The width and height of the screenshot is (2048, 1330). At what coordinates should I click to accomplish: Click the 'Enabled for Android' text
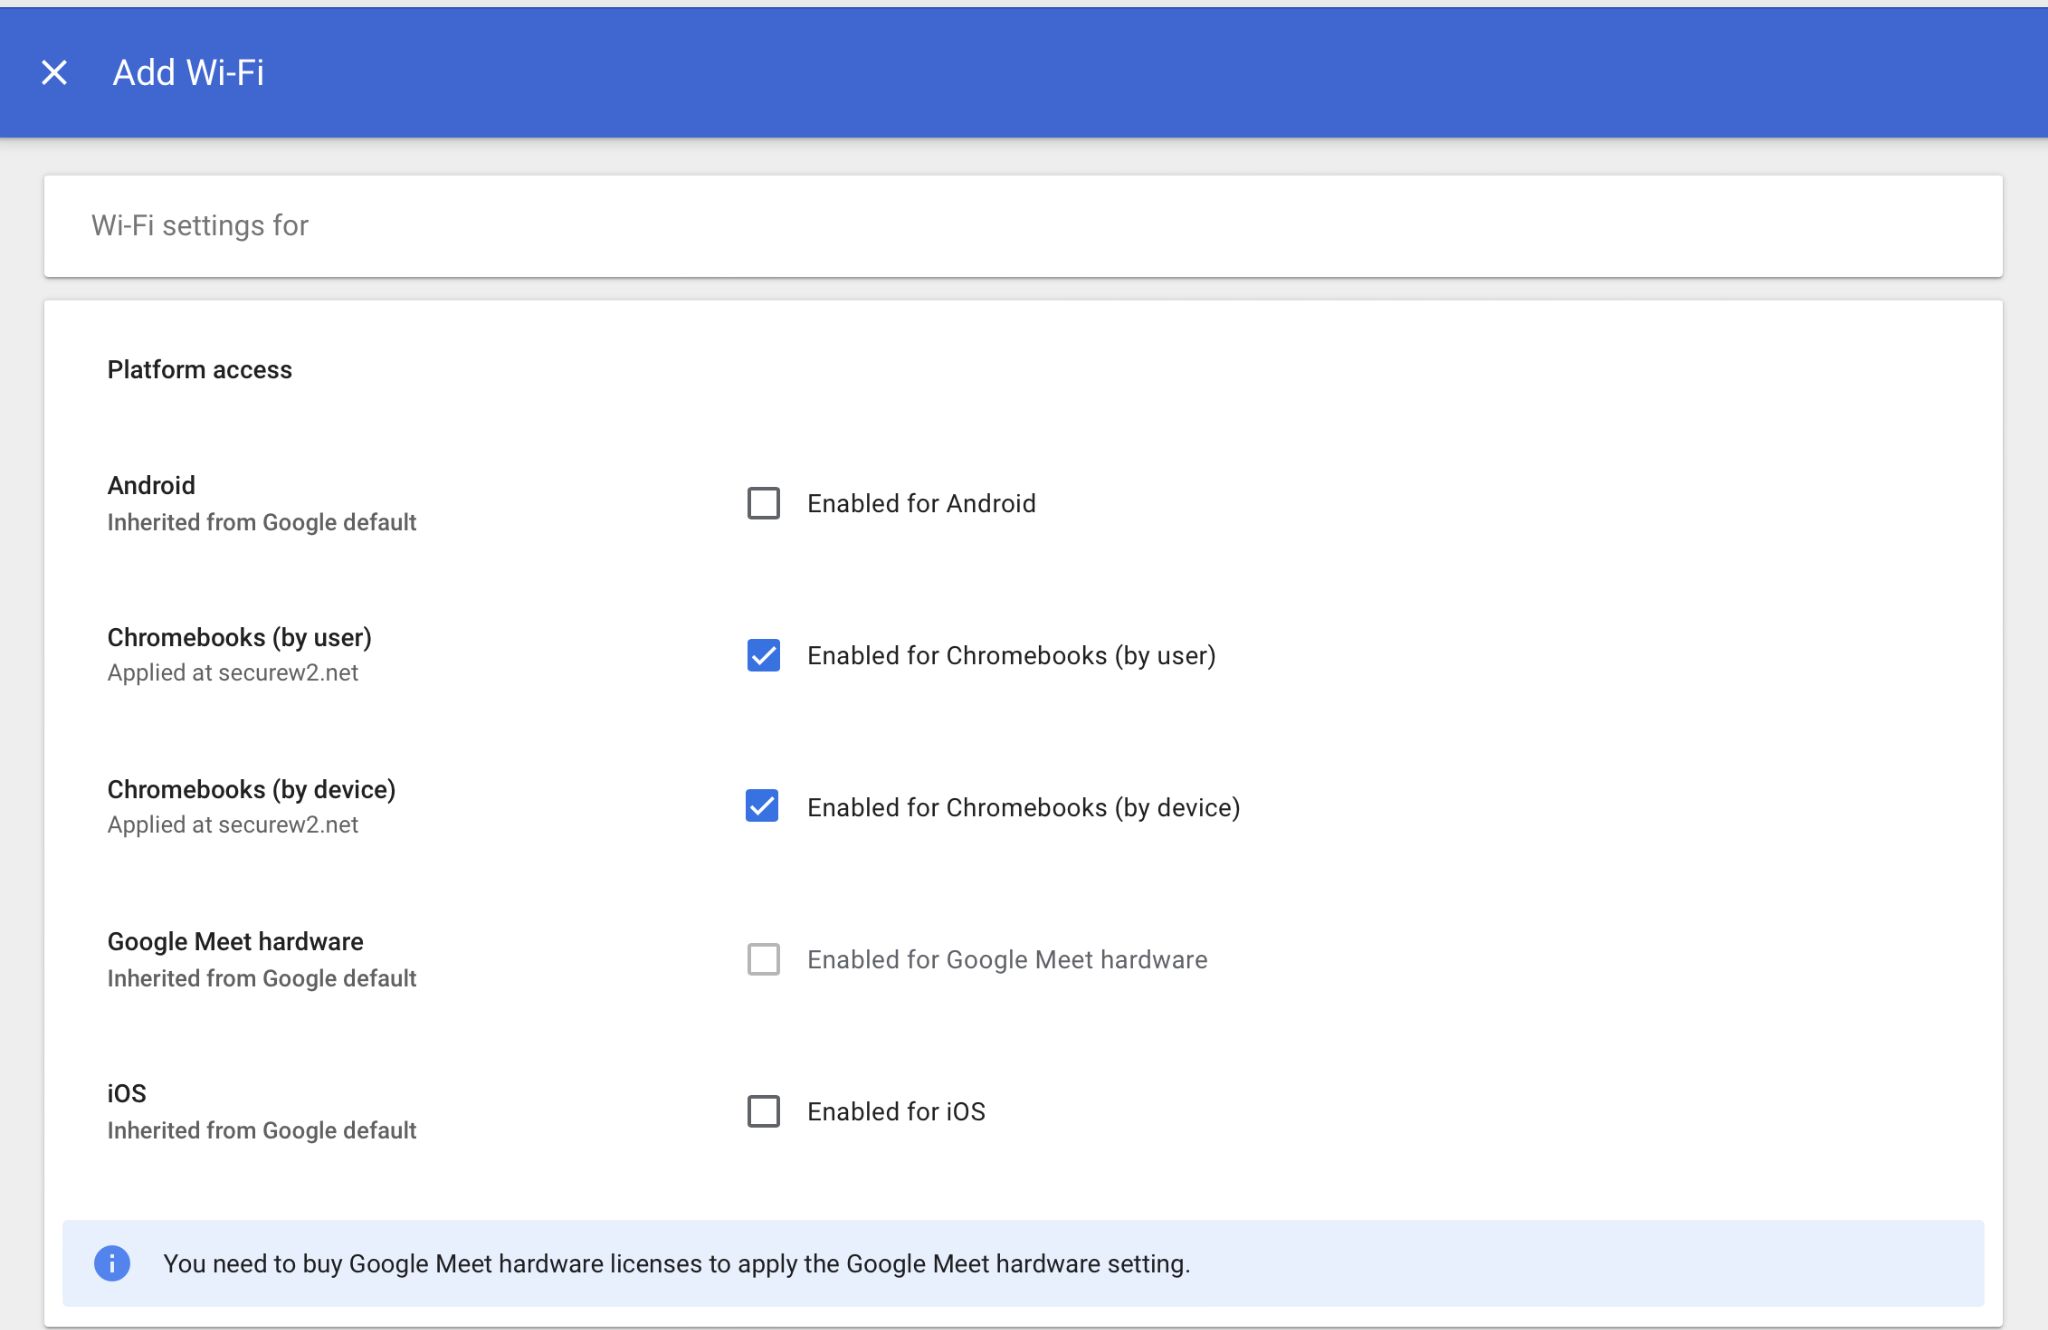click(x=921, y=503)
